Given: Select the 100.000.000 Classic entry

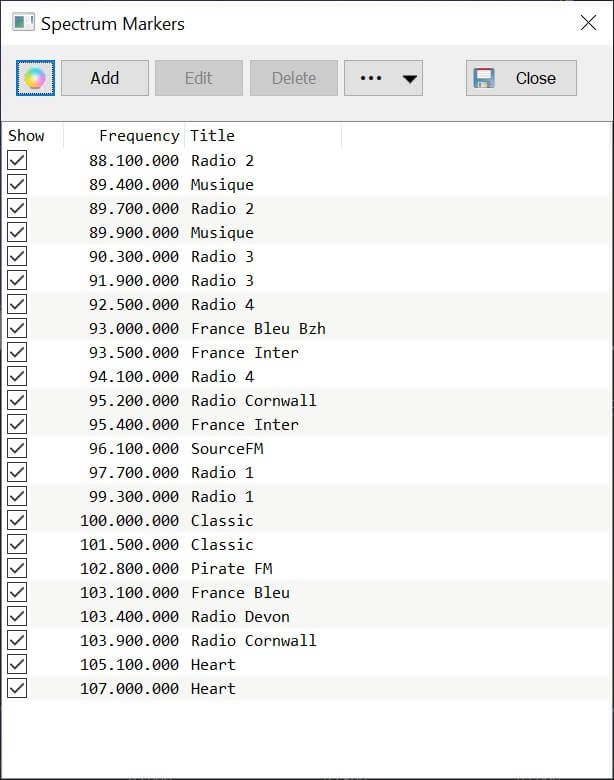Looking at the screenshot, I should click(307, 520).
